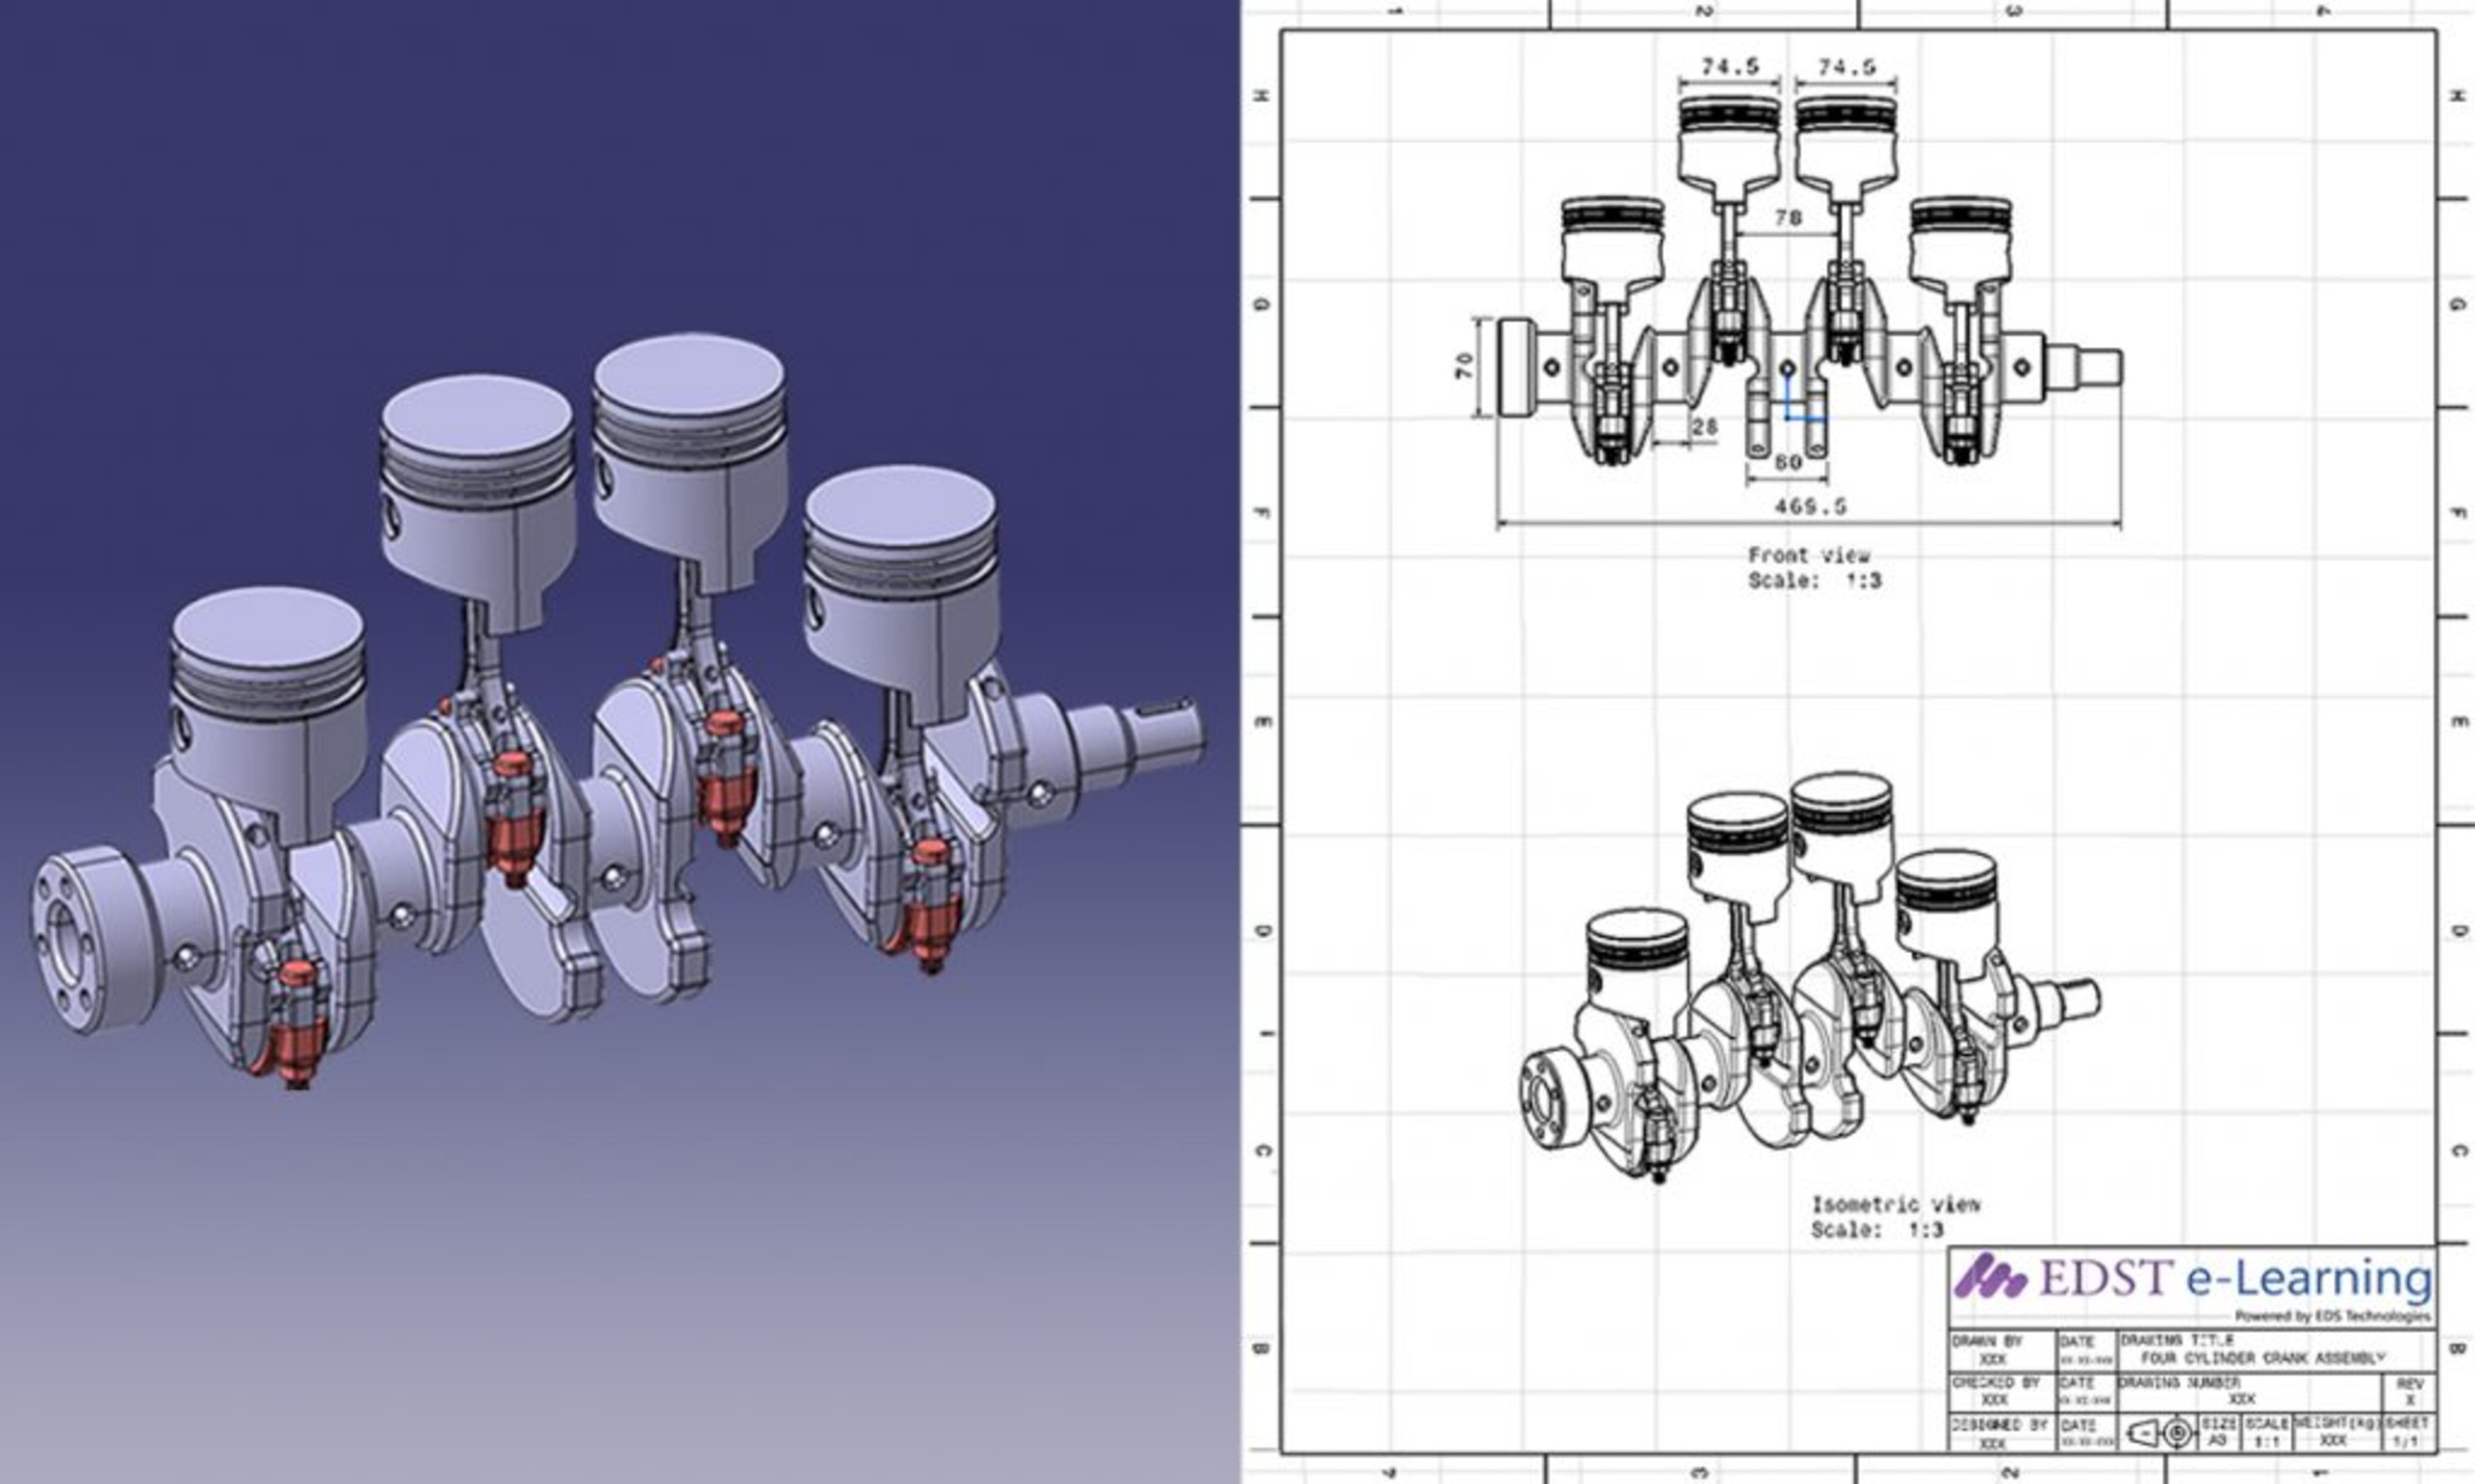
Task: Click the FOUR CYLINDER CRANK ASSEMBLY title field
Action: [2262, 1358]
